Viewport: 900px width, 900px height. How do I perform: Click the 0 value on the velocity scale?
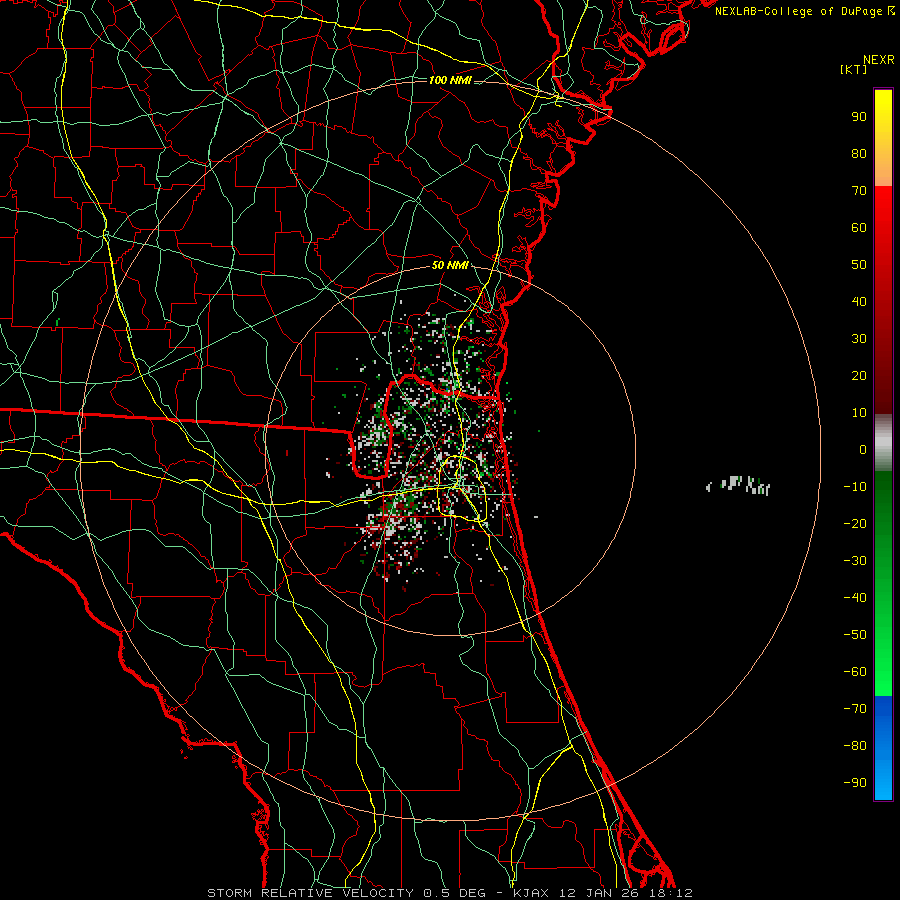click(x=863, y=449)
